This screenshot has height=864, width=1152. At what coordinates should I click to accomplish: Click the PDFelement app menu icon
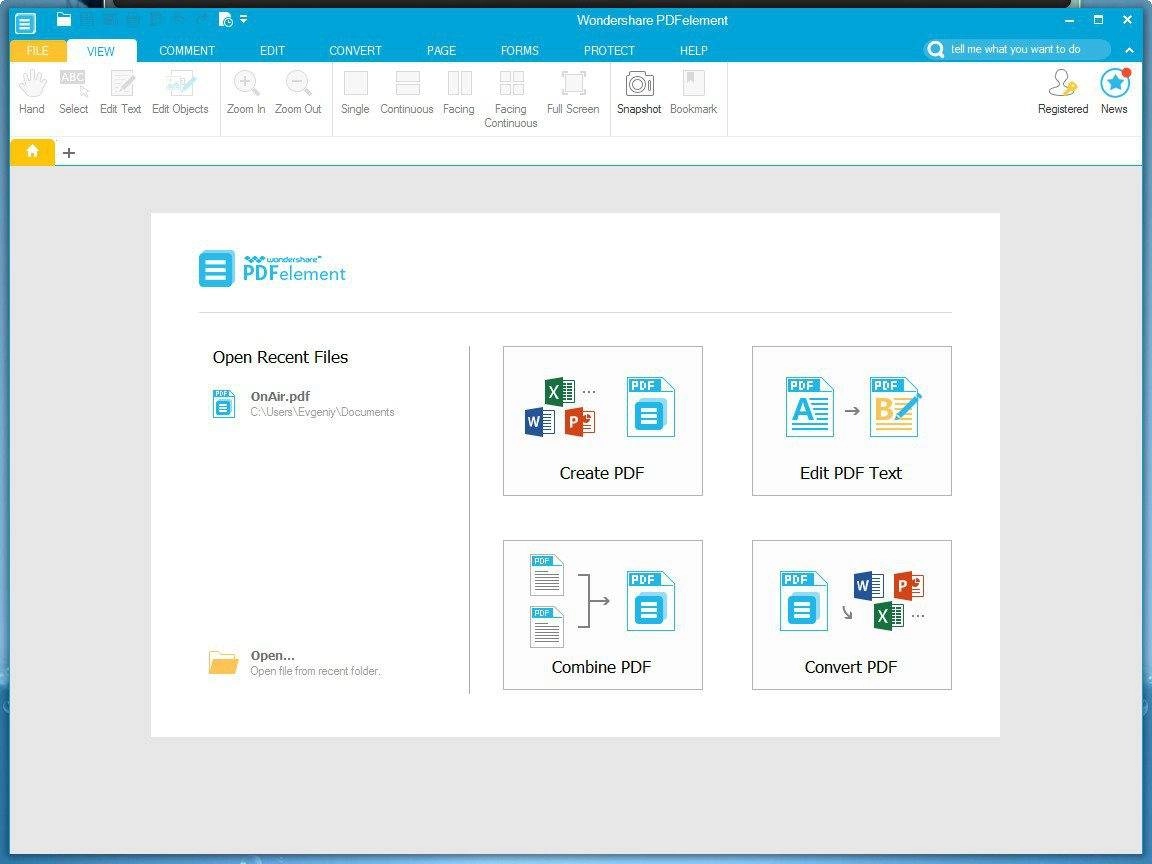coord(25,23)
